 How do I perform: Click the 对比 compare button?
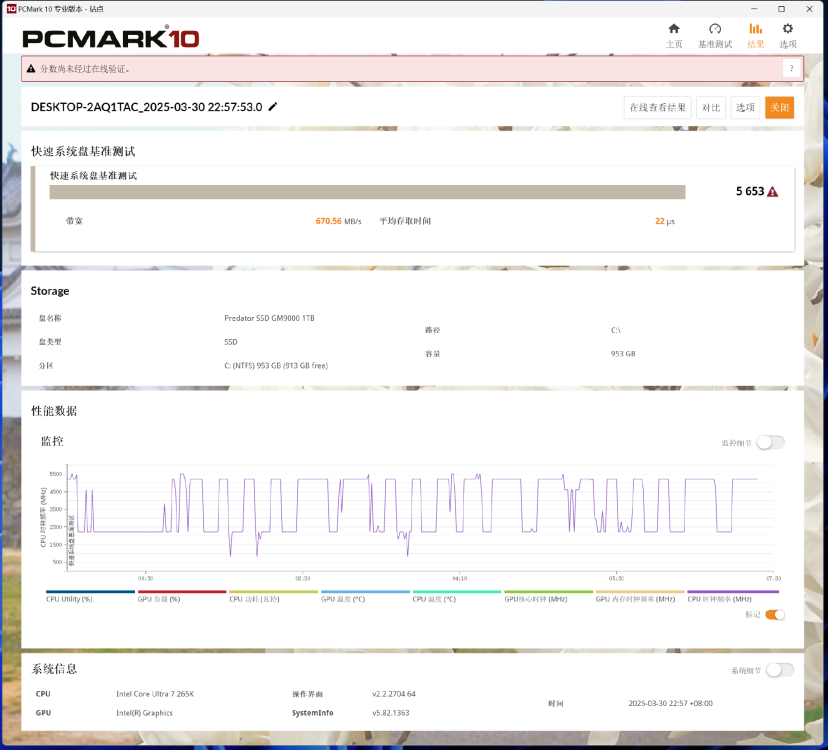tap(711, 108)
